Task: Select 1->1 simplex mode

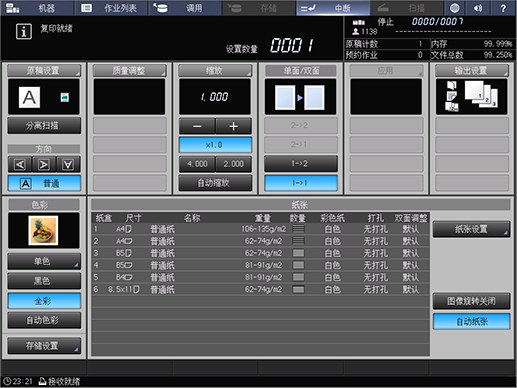Action: coord(301,183)
